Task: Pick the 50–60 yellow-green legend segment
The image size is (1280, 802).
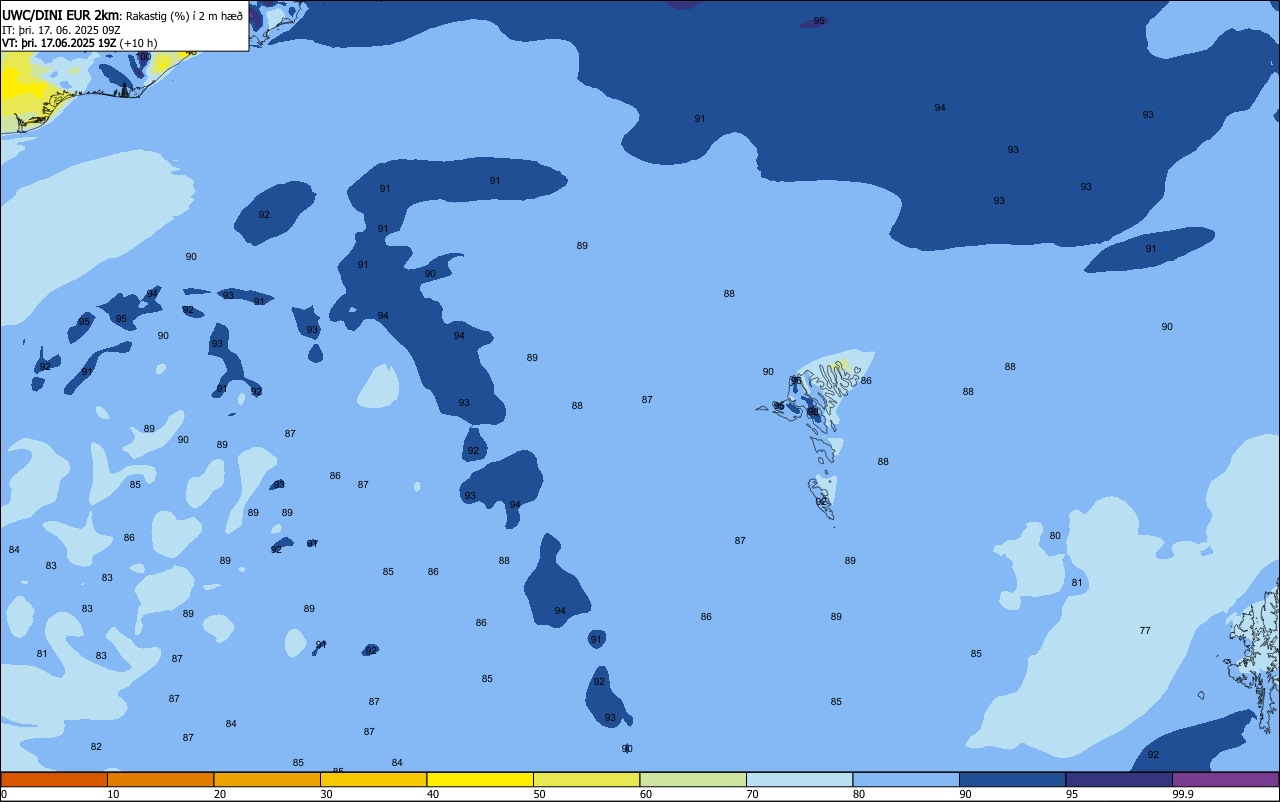Action: [586, 779]
